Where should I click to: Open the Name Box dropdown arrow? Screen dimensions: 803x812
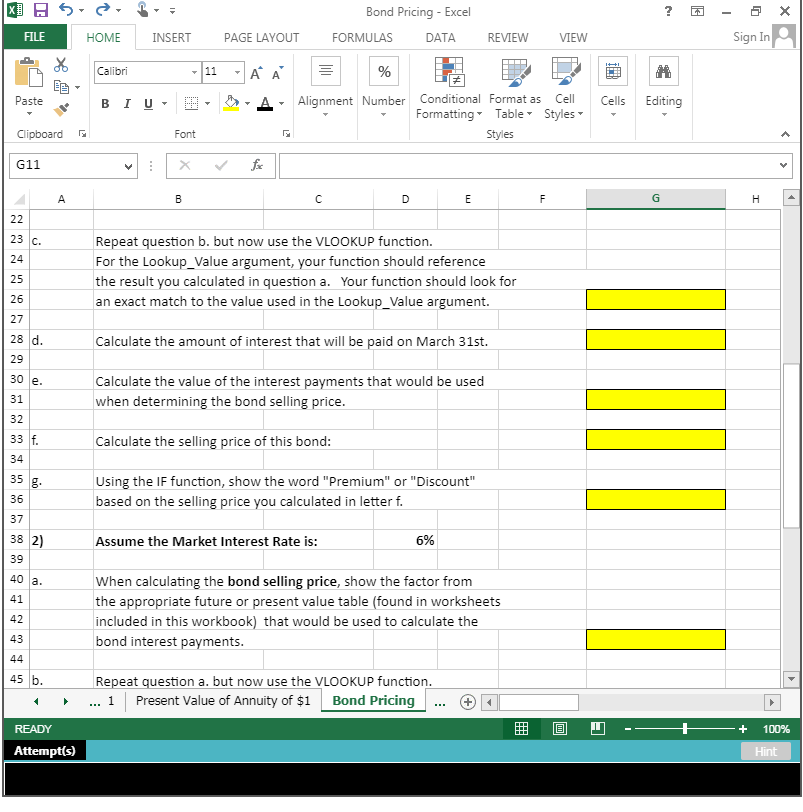point(128,166)
